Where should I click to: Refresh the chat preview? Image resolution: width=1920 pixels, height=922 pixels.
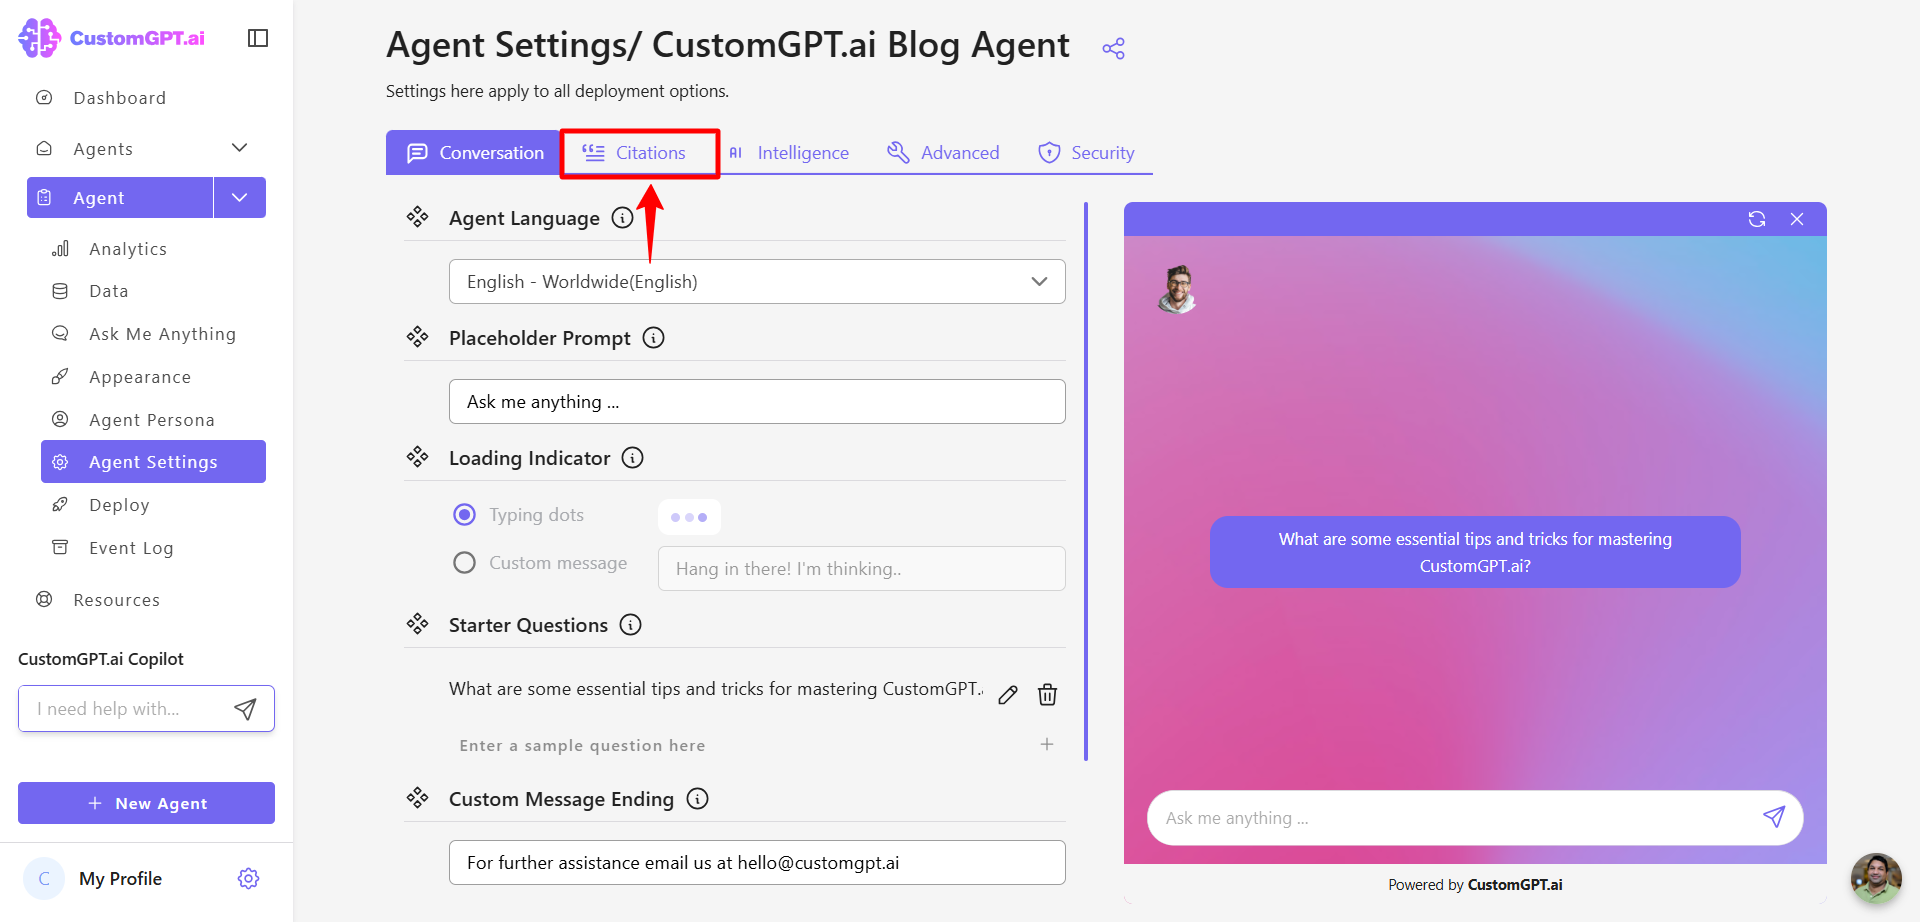(x=1757, y=219)
